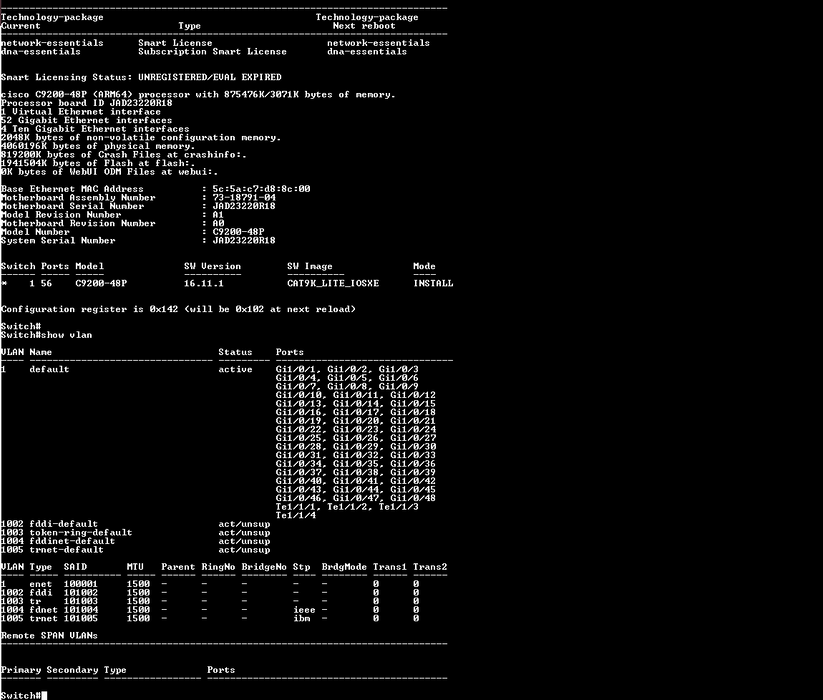Click Model Revision Number value A1
The image size is (823, 700).
218,215
